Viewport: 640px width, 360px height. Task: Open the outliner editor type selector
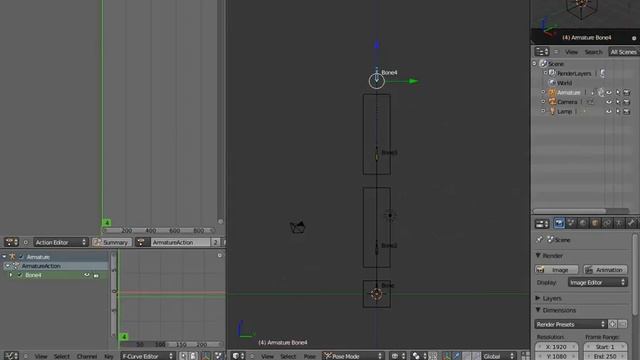pos(542,52)
